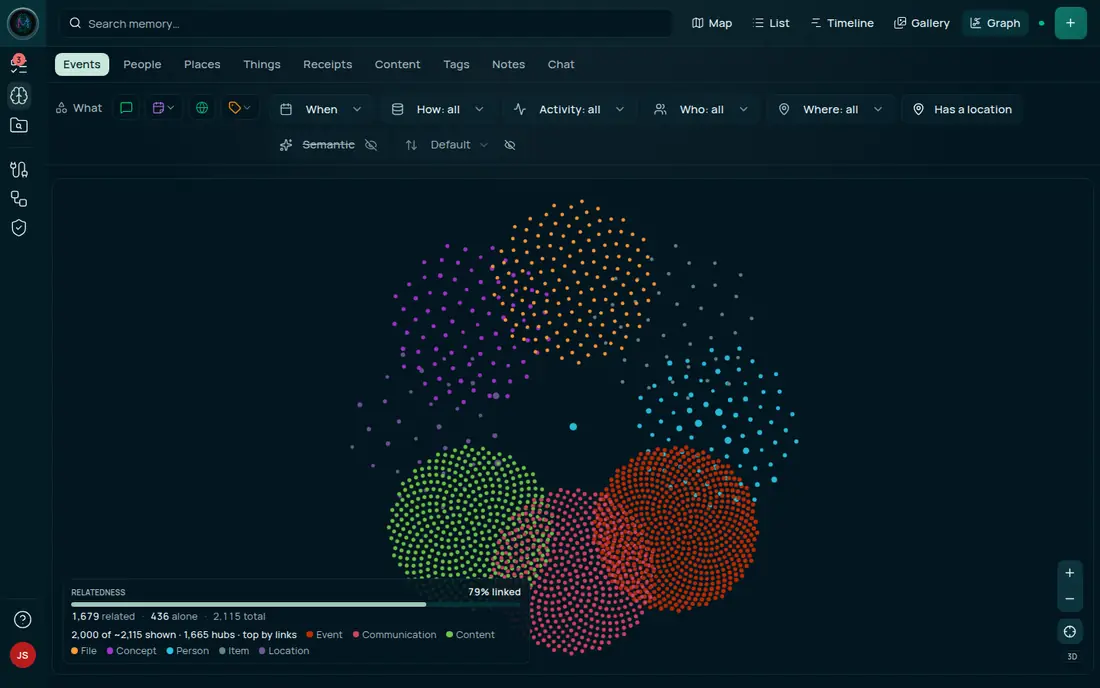Select the Notes tab
This screenshot has height=688, width=1100.
508,65
